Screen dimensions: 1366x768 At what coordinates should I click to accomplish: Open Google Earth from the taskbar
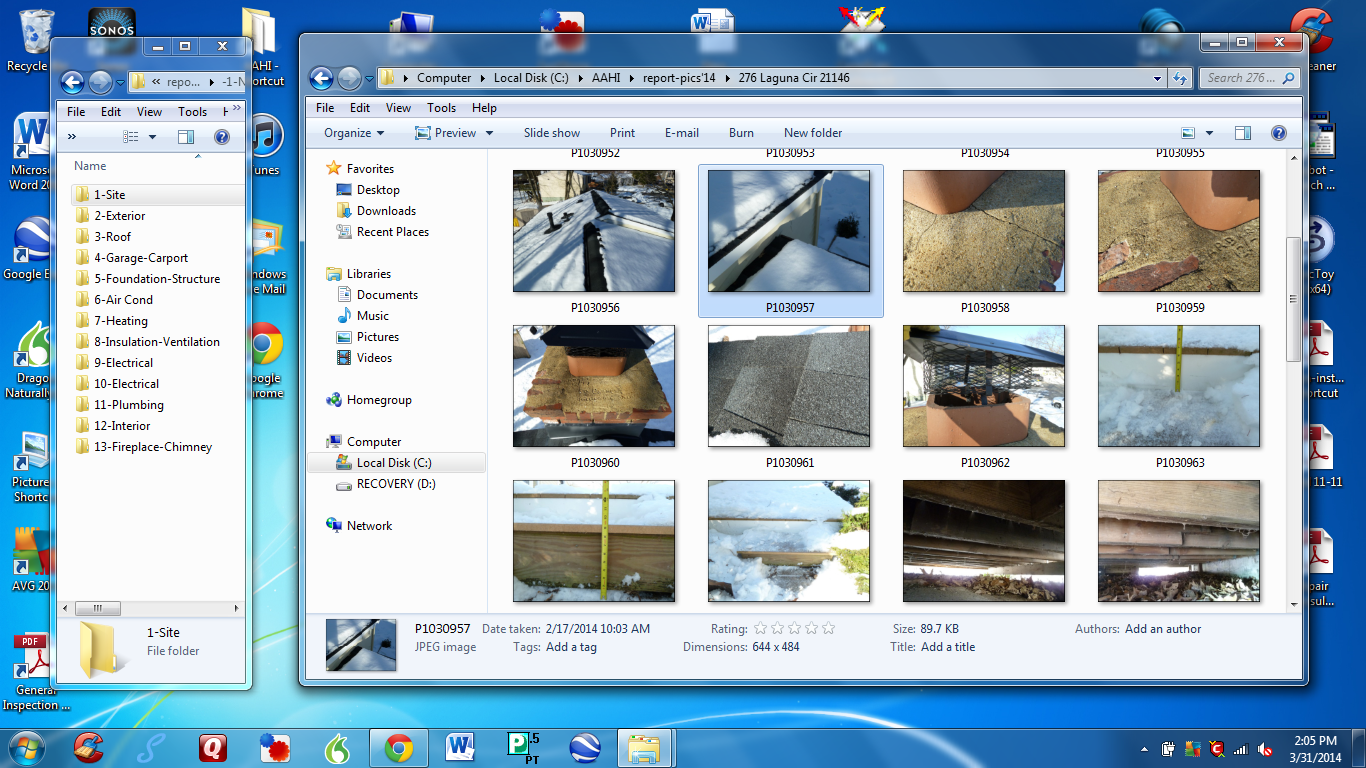pos(584,747)
